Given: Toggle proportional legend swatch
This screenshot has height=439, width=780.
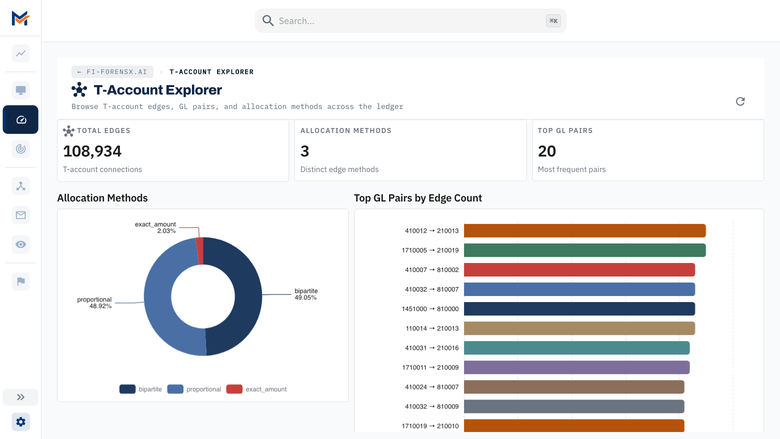Looking at the screenshot, I should (175, 389).
